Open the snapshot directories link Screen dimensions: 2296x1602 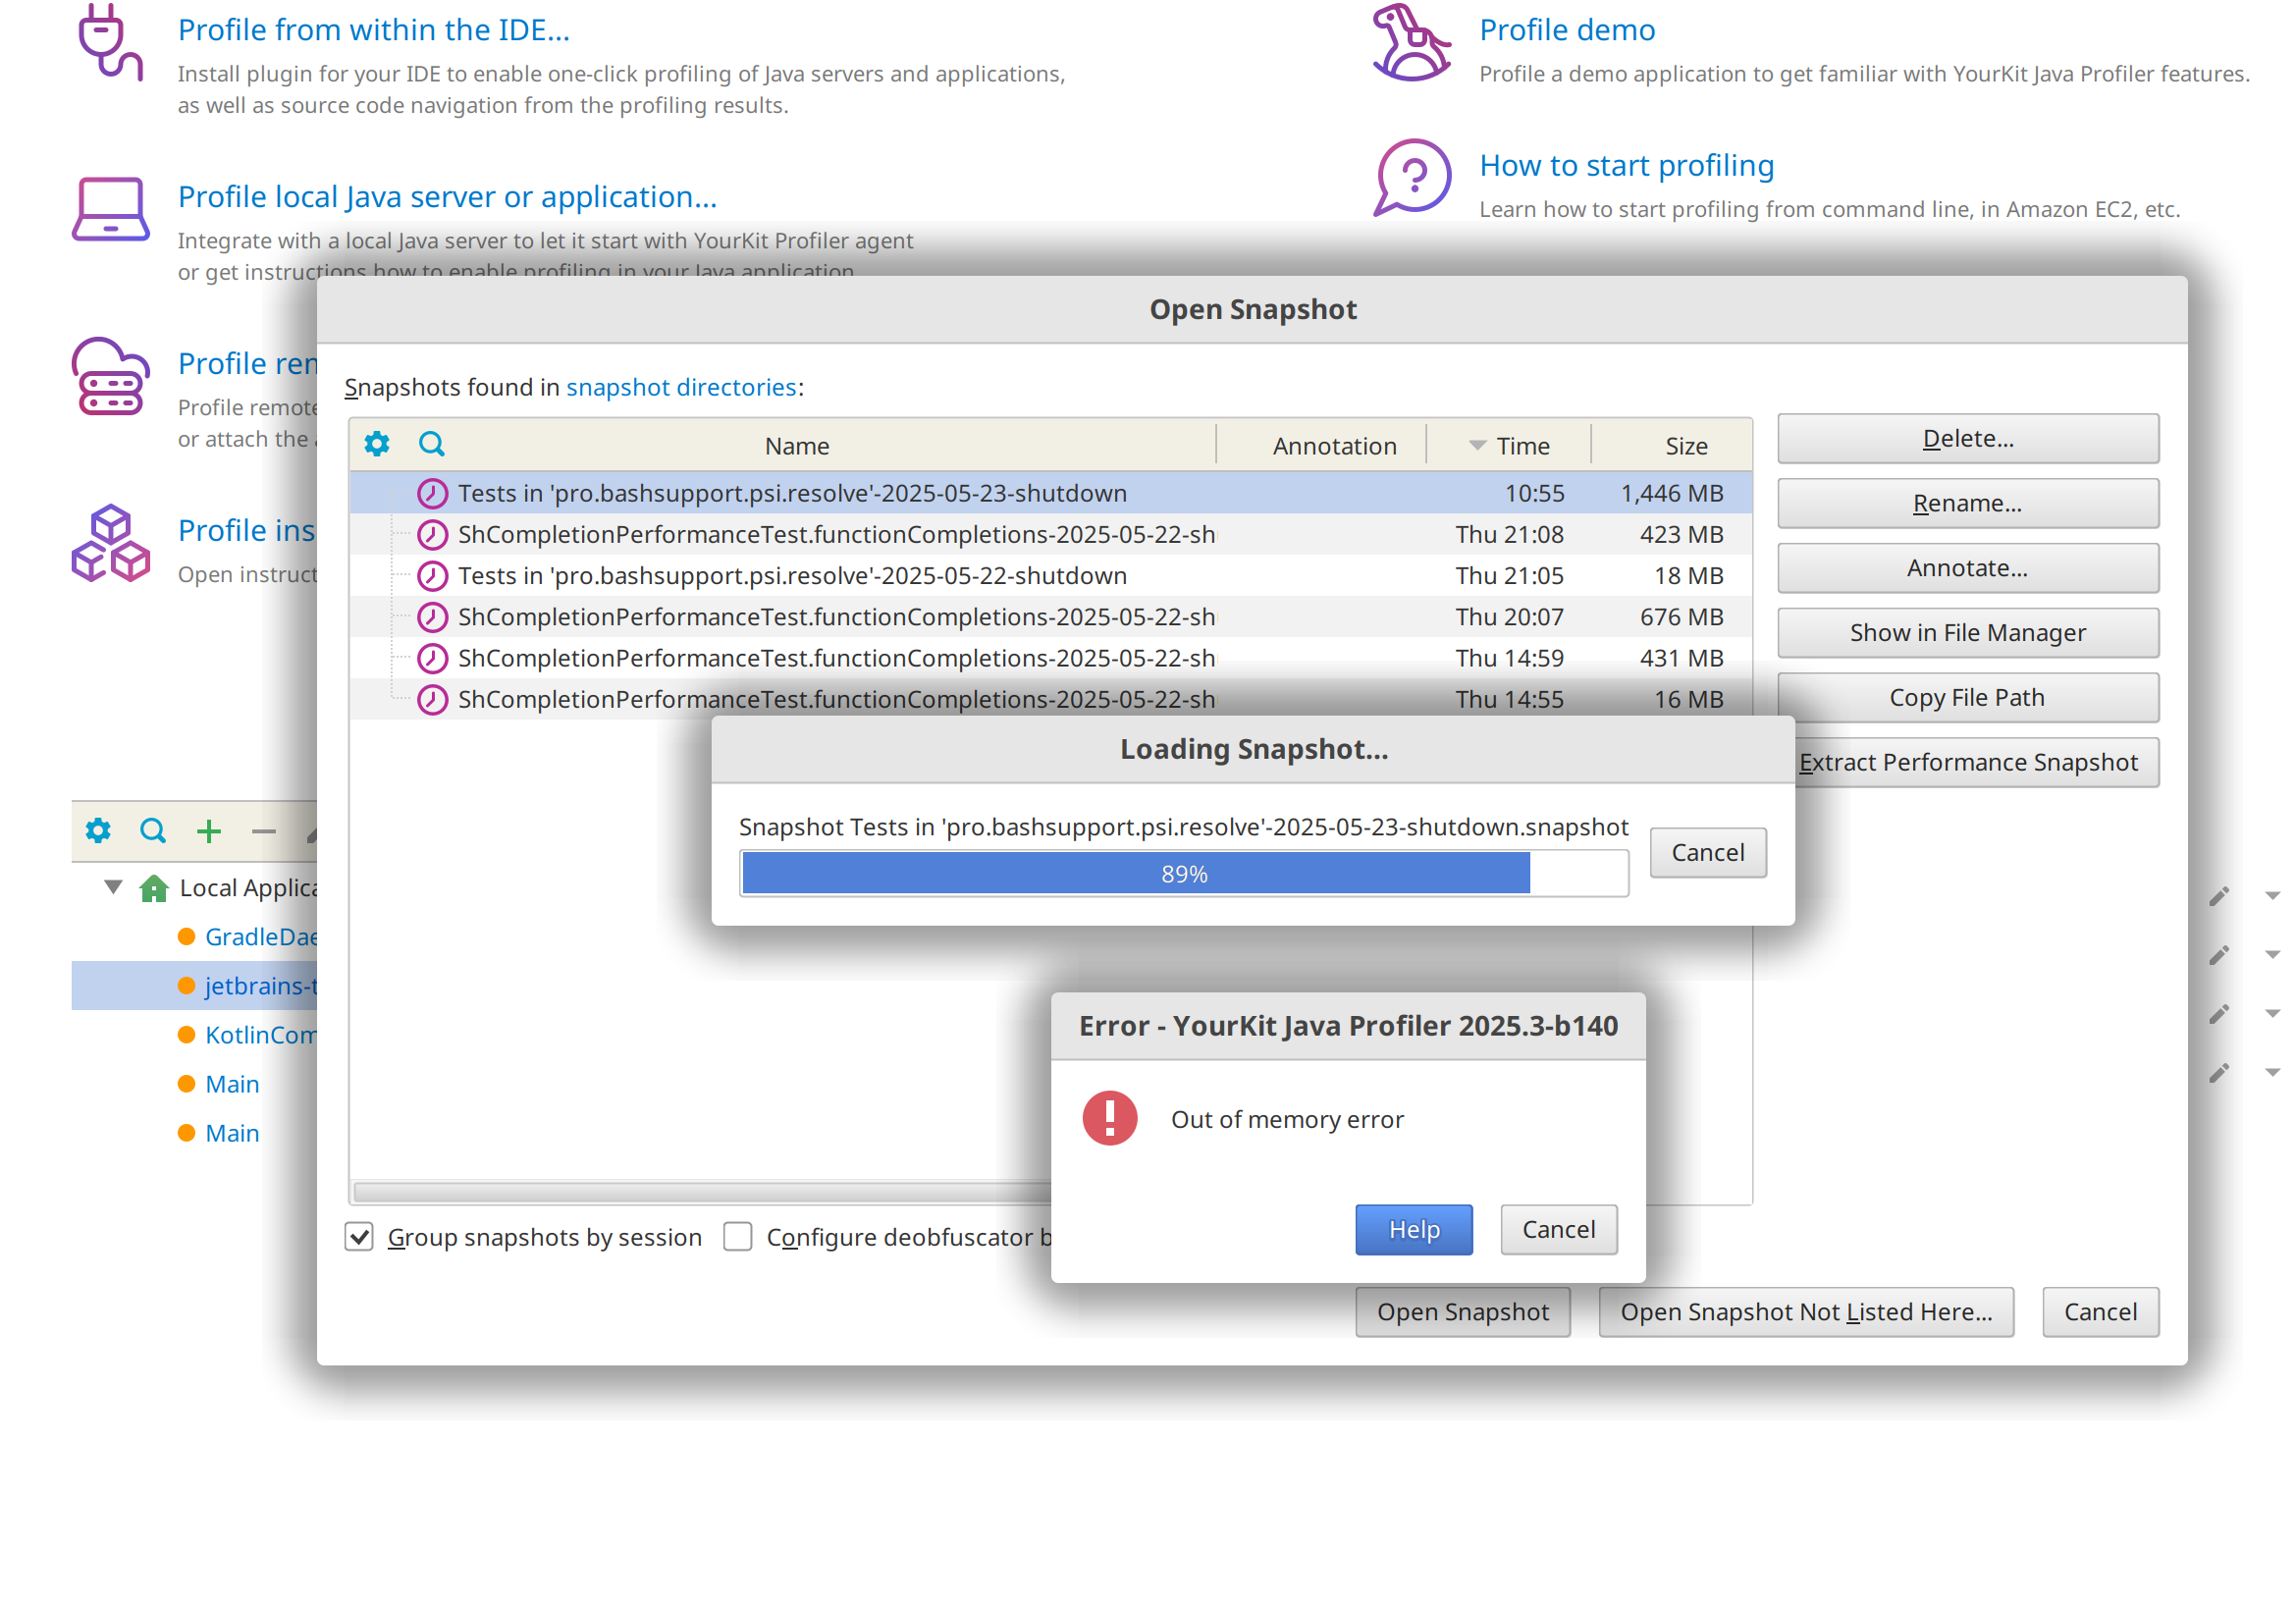pos(681,387)
